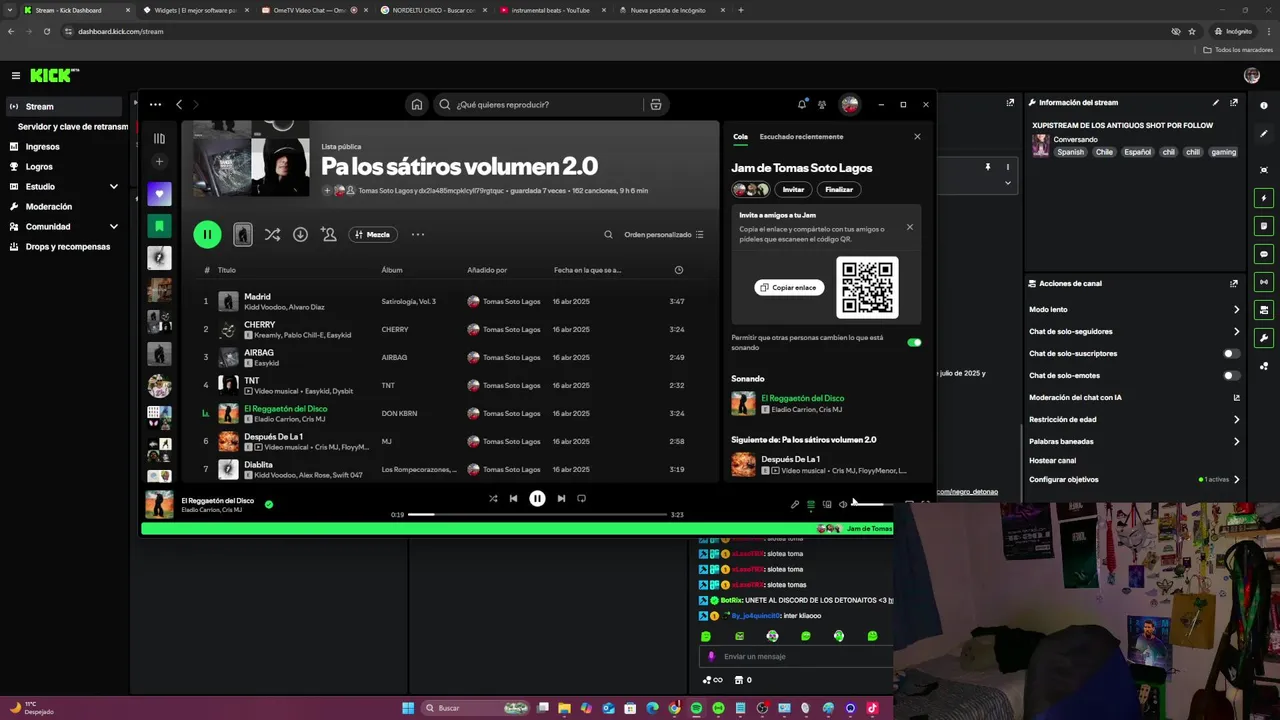Download the playlist

click(300, 234)
